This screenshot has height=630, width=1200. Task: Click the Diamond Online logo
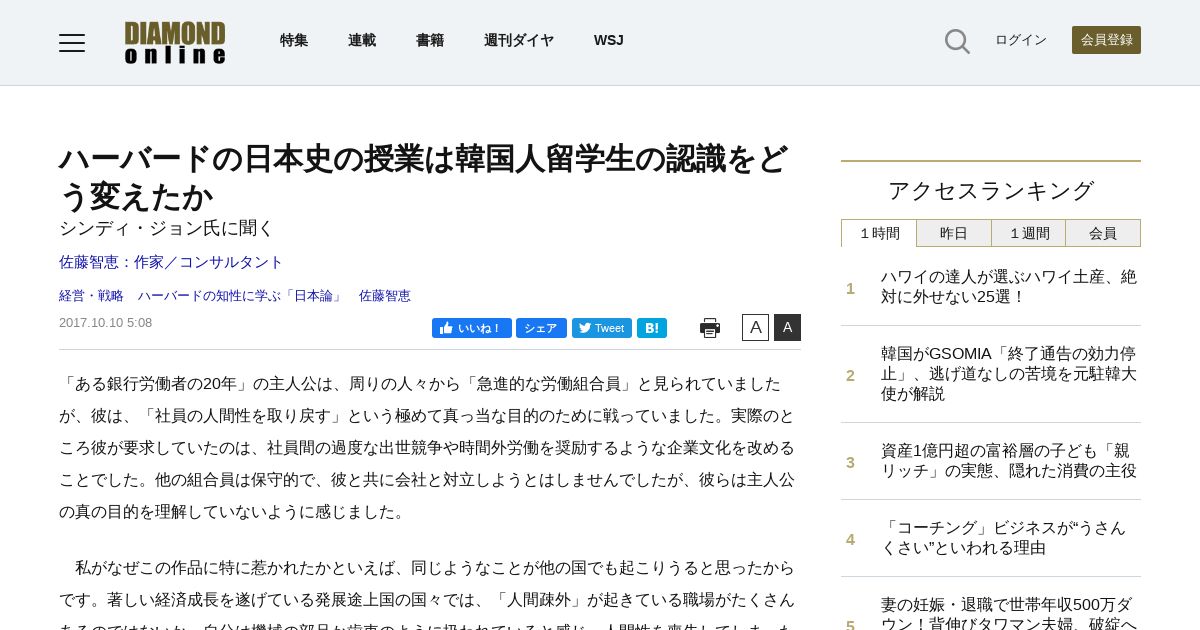pyautogui.click(x=175, y=43)
